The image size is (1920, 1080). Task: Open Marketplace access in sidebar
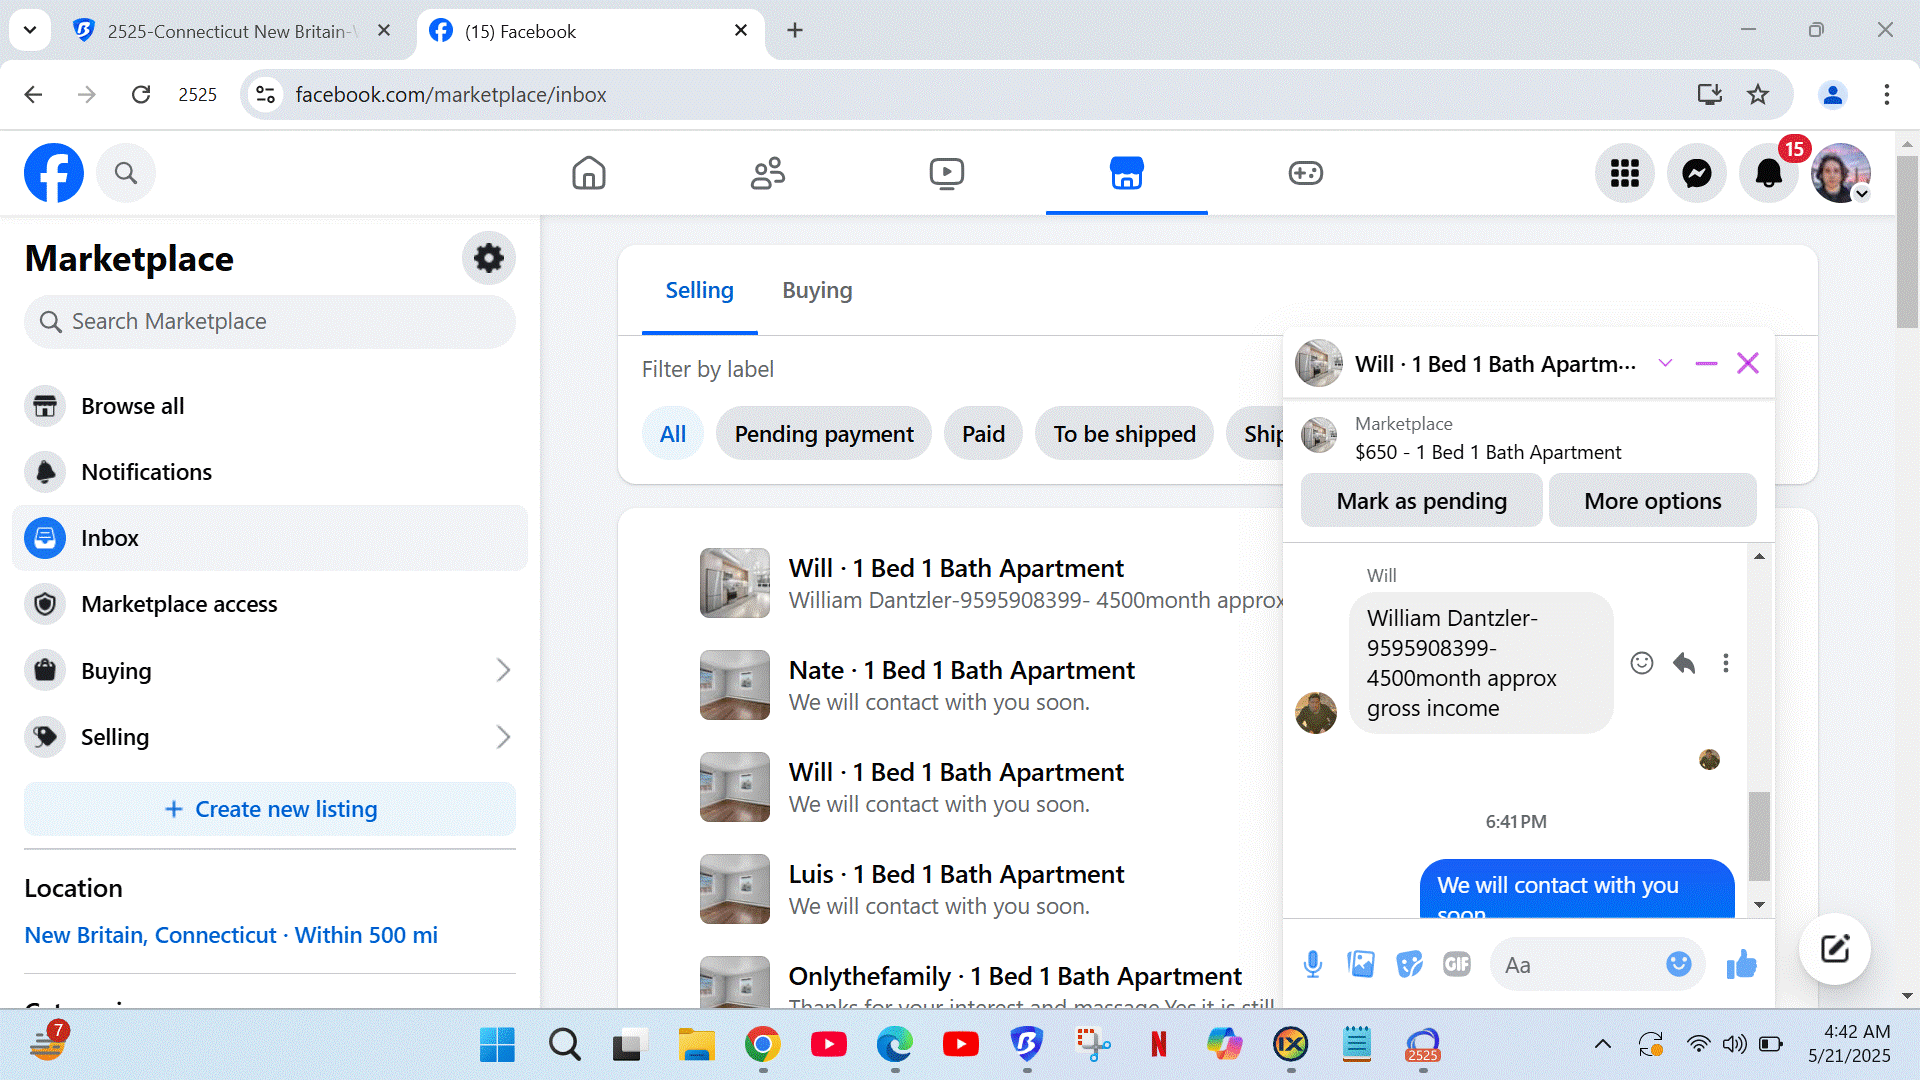point(270,604)
